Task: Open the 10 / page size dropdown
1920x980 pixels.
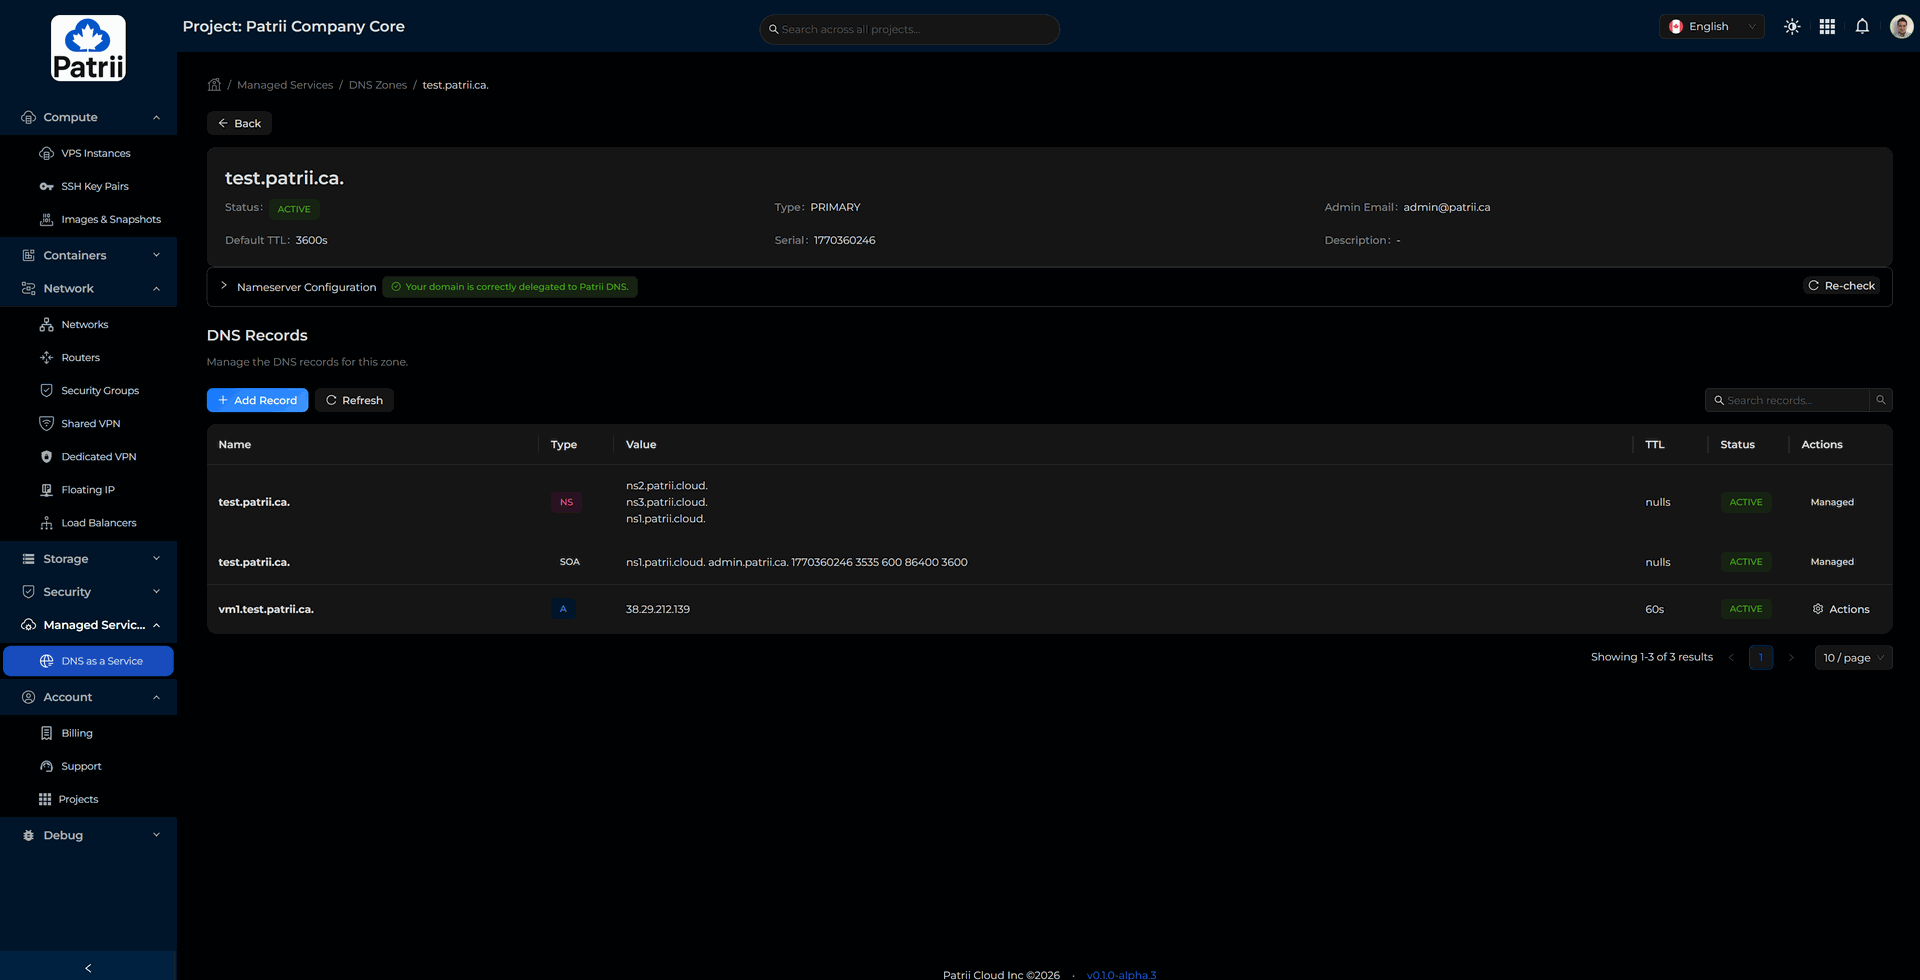Action: 1852,658
